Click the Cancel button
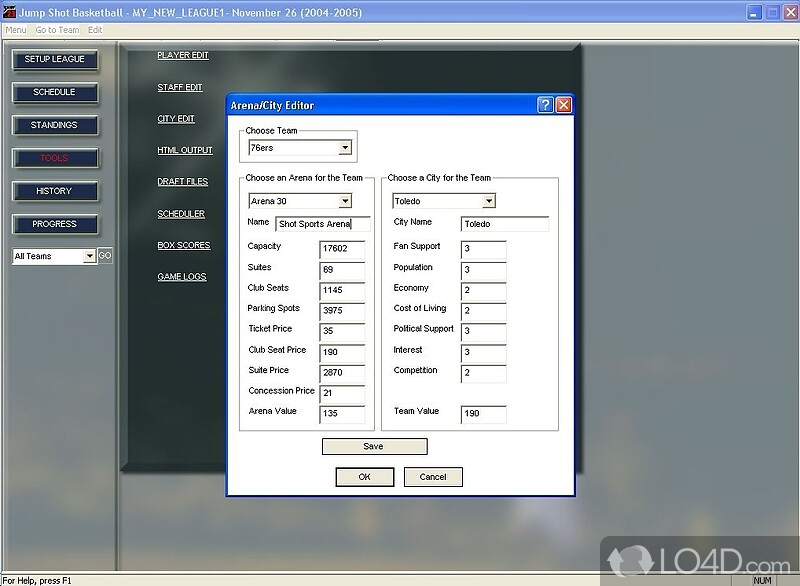 tap(433, 477)
